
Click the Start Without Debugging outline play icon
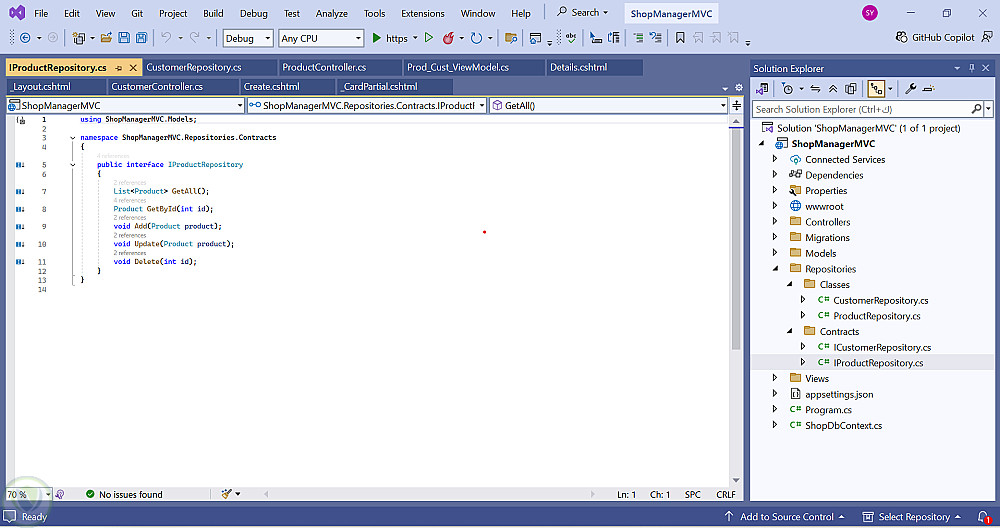429,38
